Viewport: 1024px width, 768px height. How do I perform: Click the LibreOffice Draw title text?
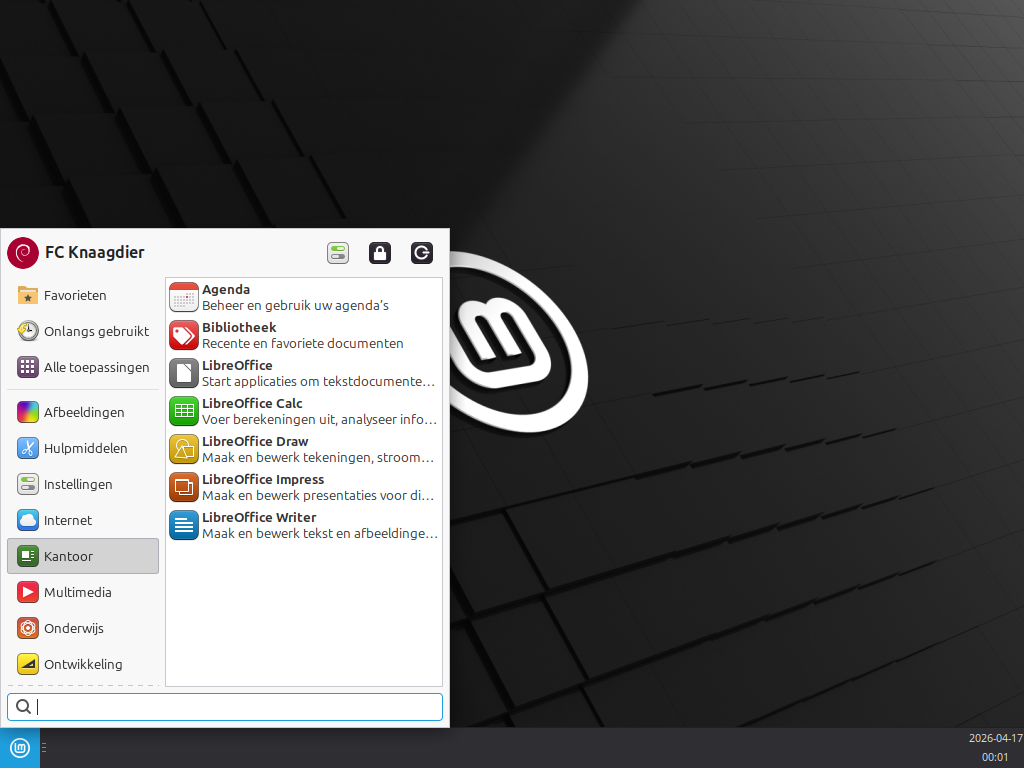tap(255, 441)
